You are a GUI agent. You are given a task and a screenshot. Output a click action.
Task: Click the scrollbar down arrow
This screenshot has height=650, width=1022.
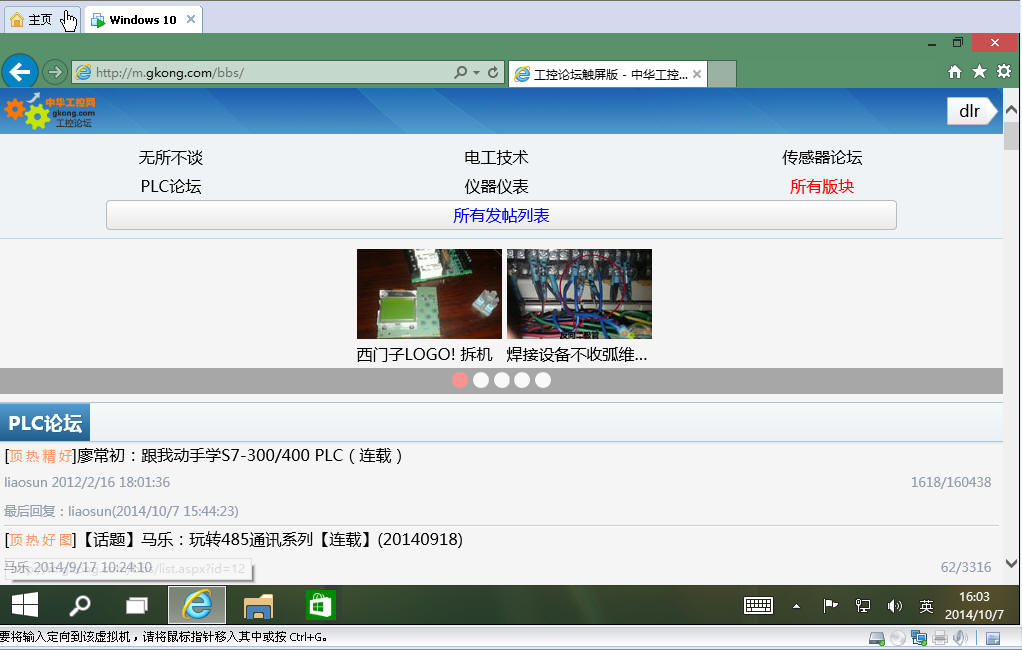point(1012,563)
